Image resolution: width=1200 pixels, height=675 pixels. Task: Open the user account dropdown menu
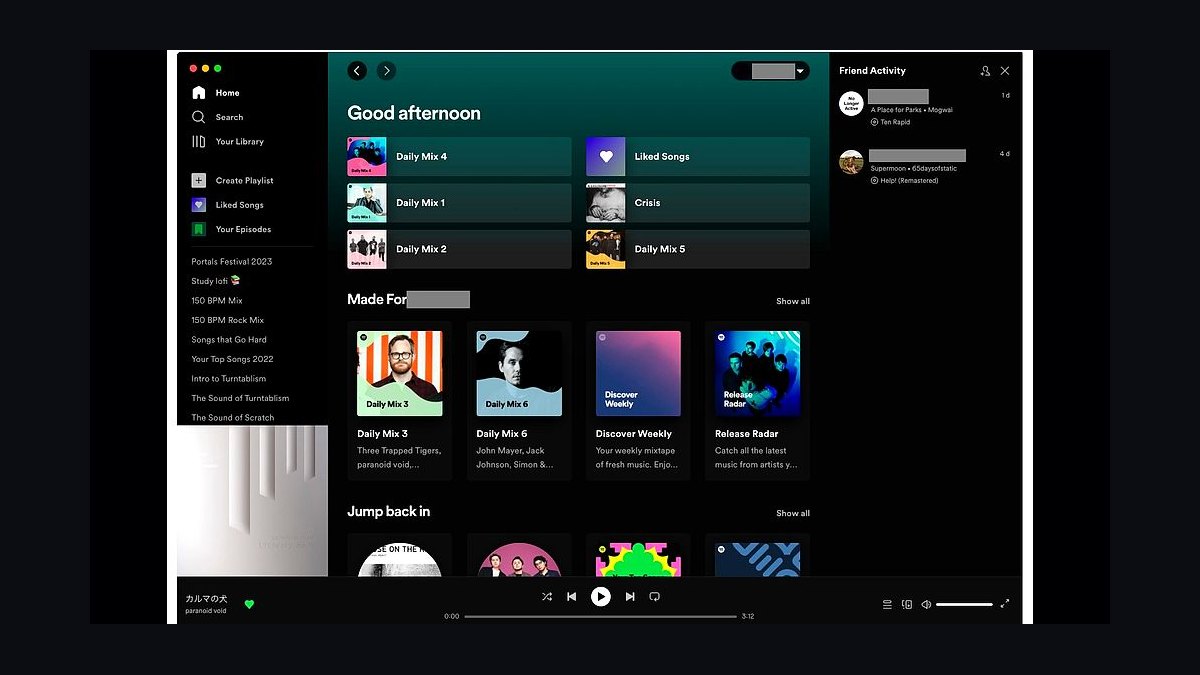click(x=770, y=71)
